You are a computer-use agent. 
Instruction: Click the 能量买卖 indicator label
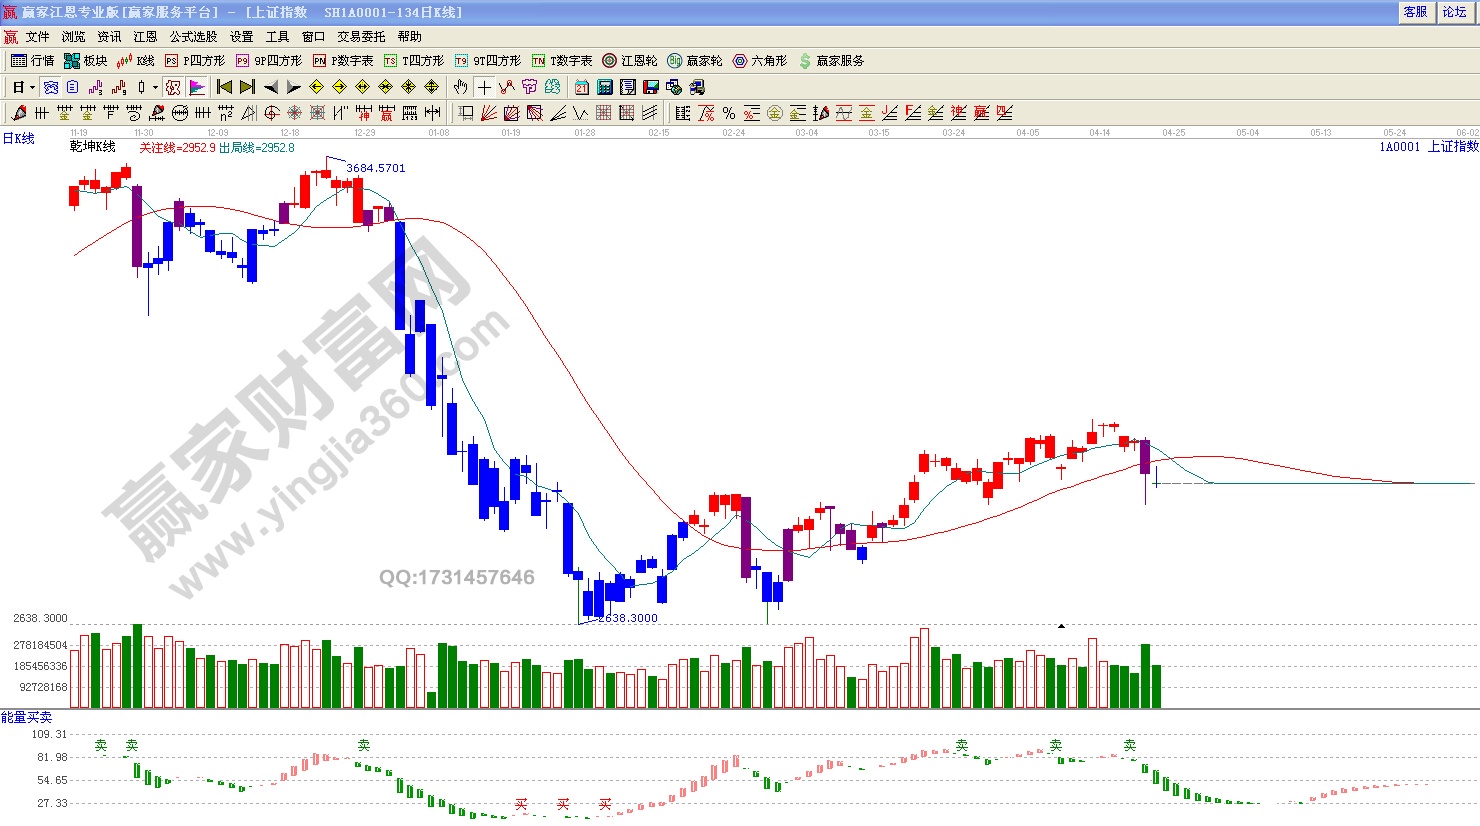(x=26, y=717)
